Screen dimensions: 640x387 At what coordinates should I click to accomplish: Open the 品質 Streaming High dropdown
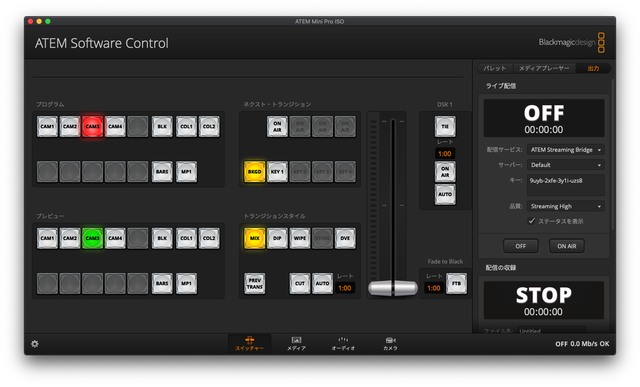click(x=566, y=206)
